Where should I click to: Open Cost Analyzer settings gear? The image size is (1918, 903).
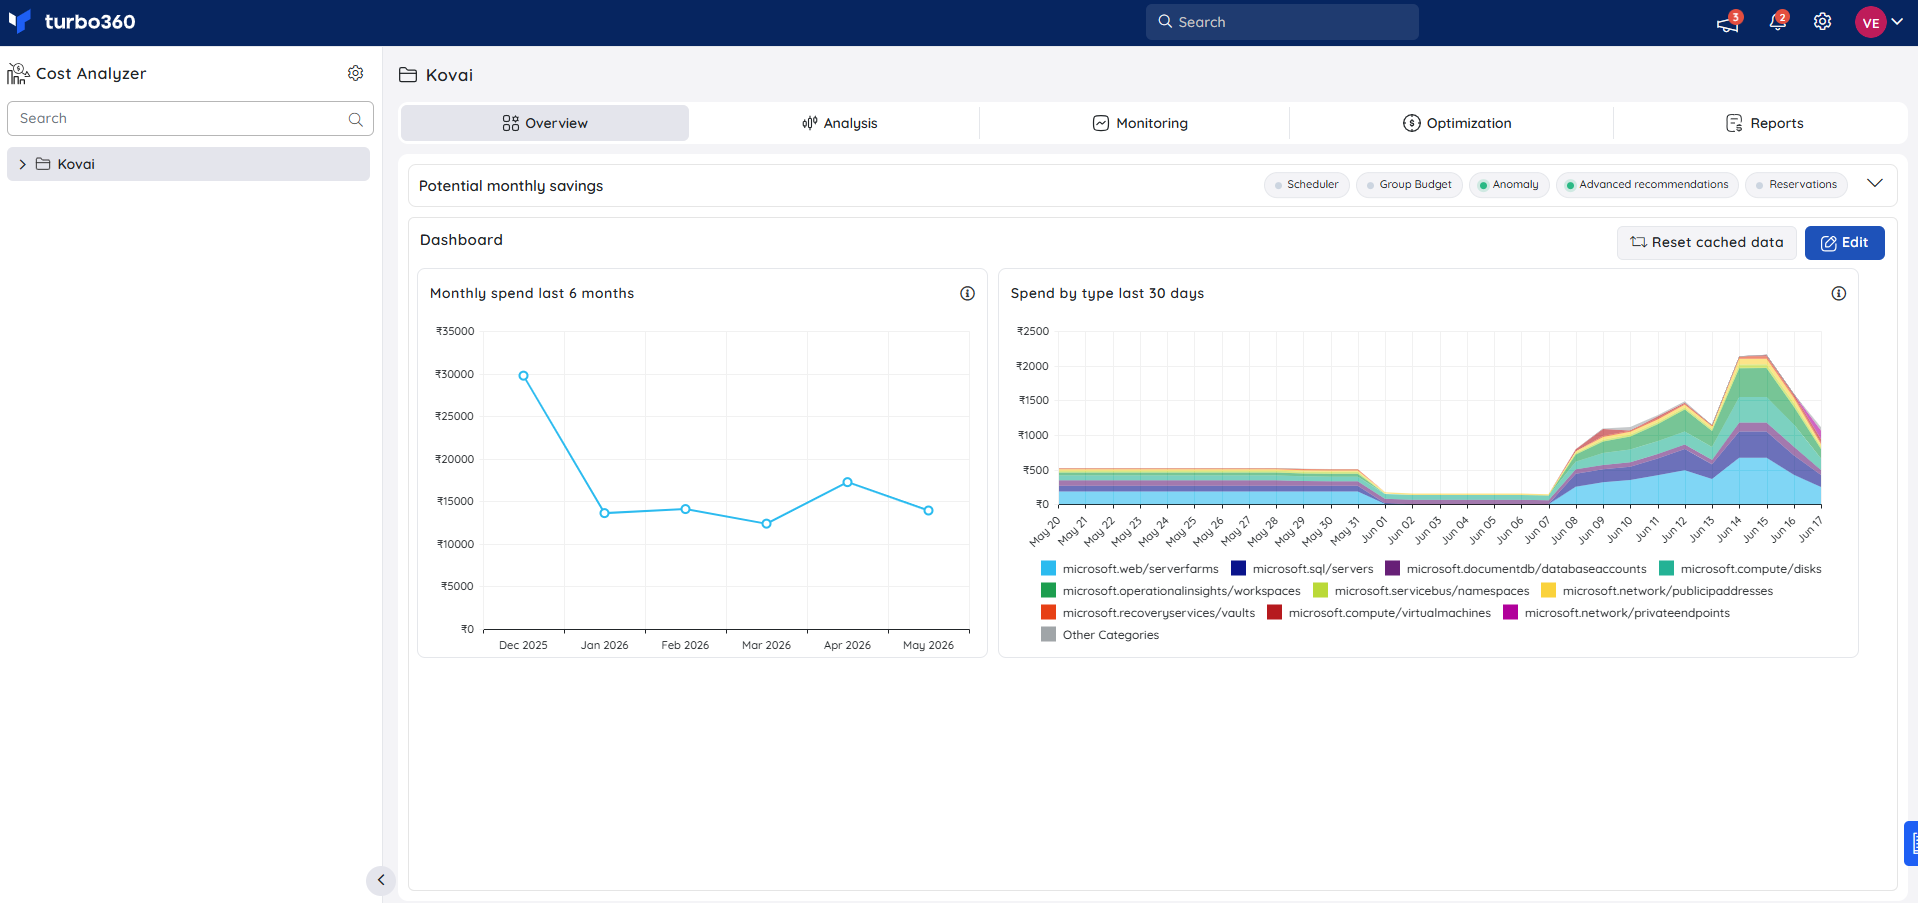tap(355, 73)
